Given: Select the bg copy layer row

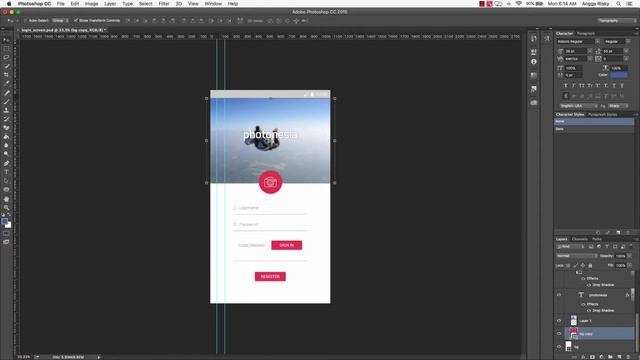Looking at the screenshot, I should point(599,333).
